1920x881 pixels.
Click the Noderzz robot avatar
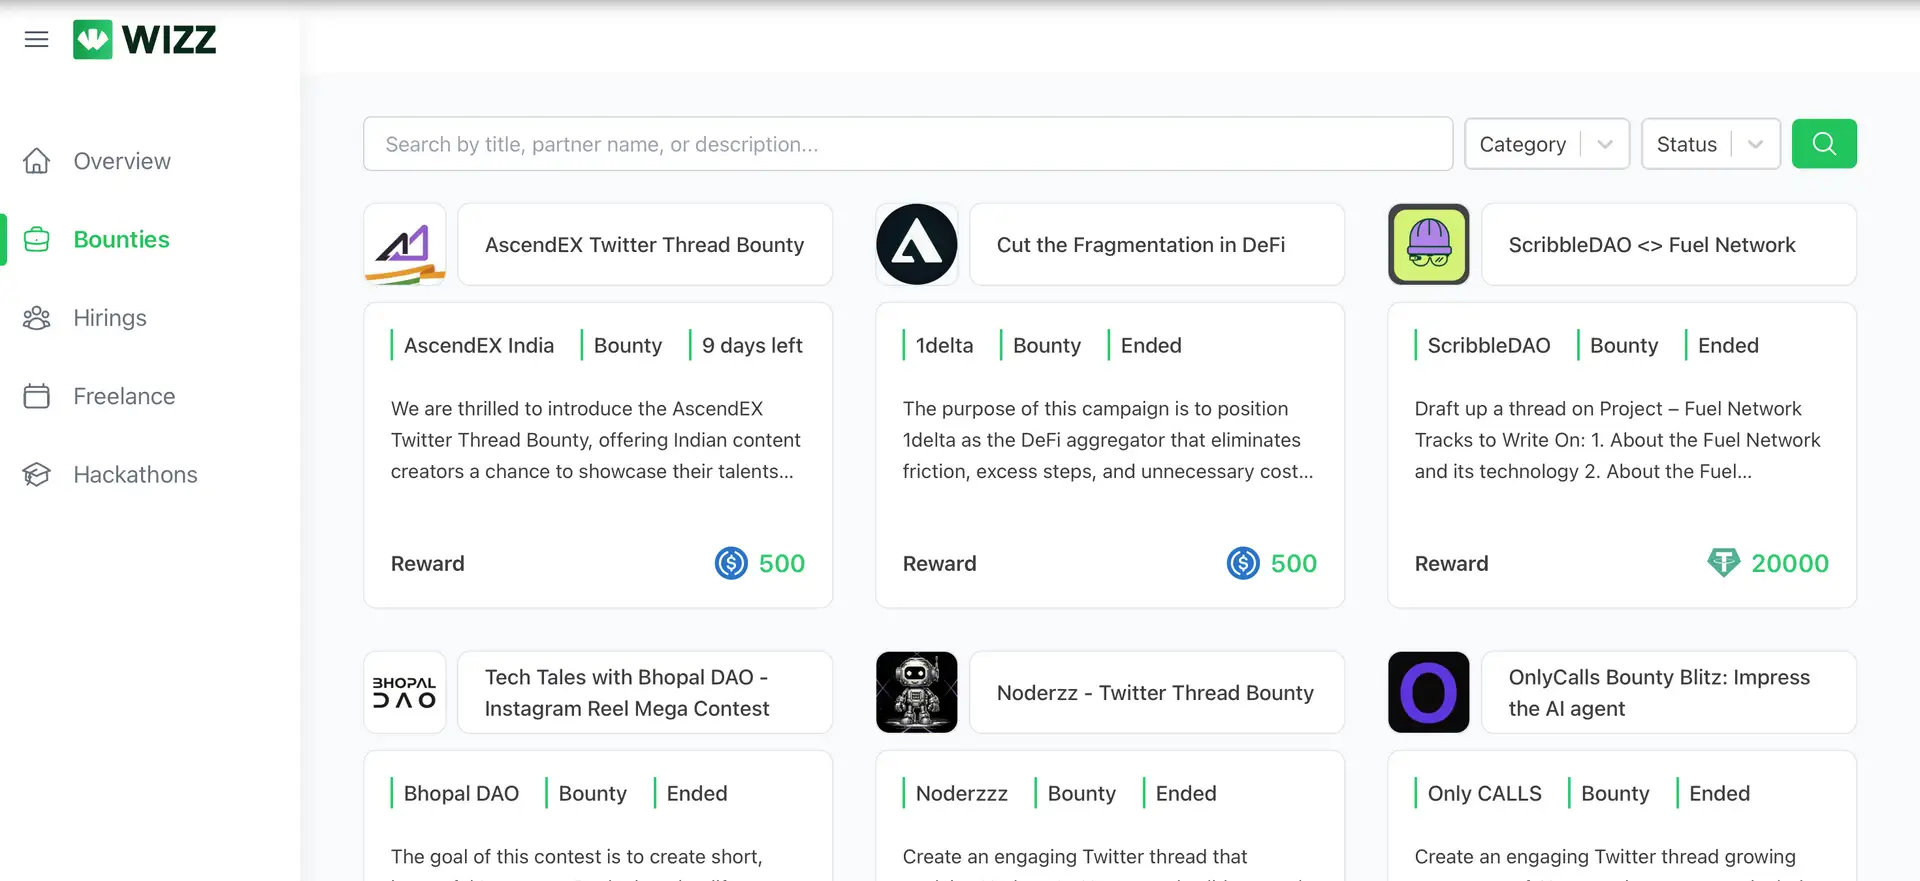[917, 693]
